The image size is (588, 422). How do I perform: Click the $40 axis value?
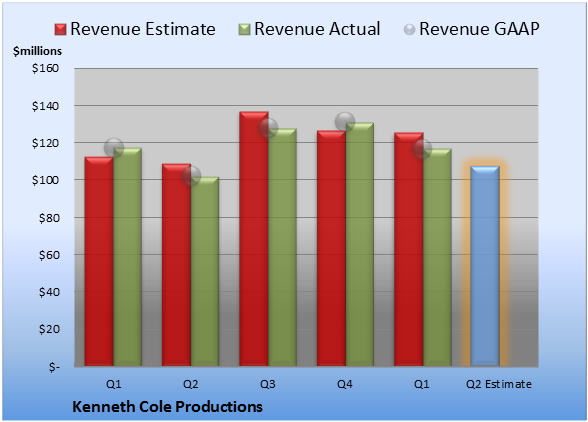point(49,292)
